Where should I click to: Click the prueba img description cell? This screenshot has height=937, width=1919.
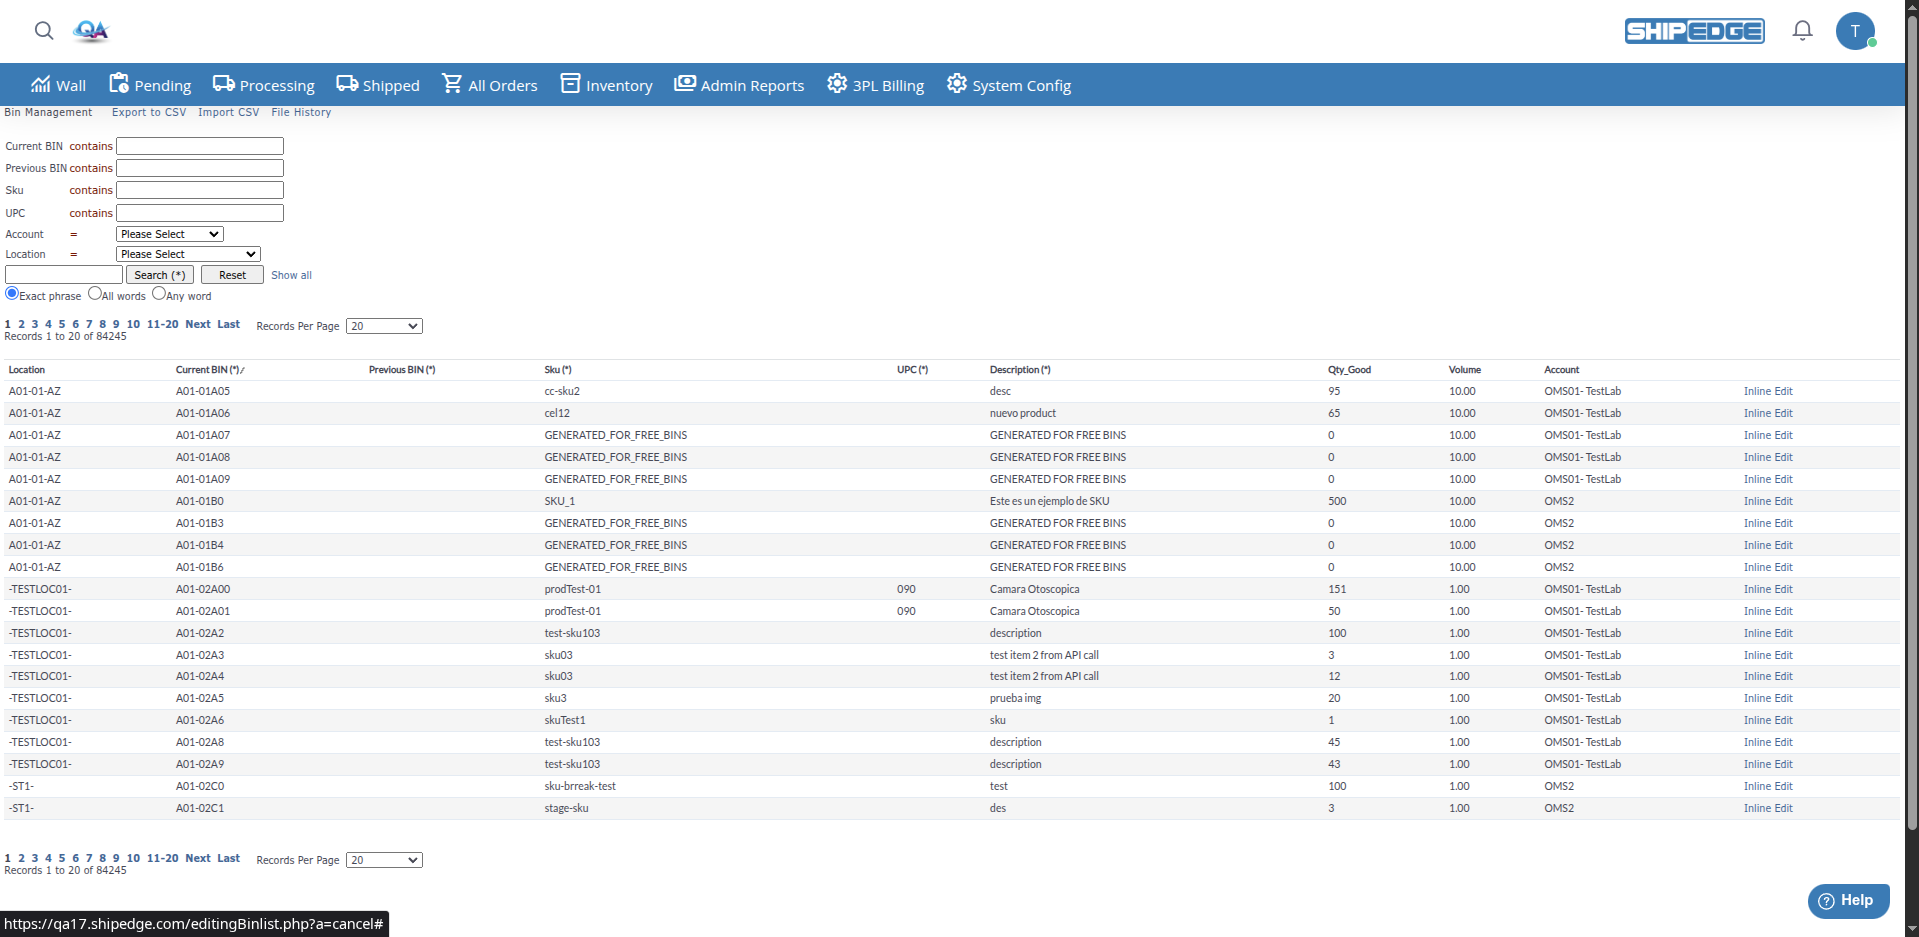1016,698
